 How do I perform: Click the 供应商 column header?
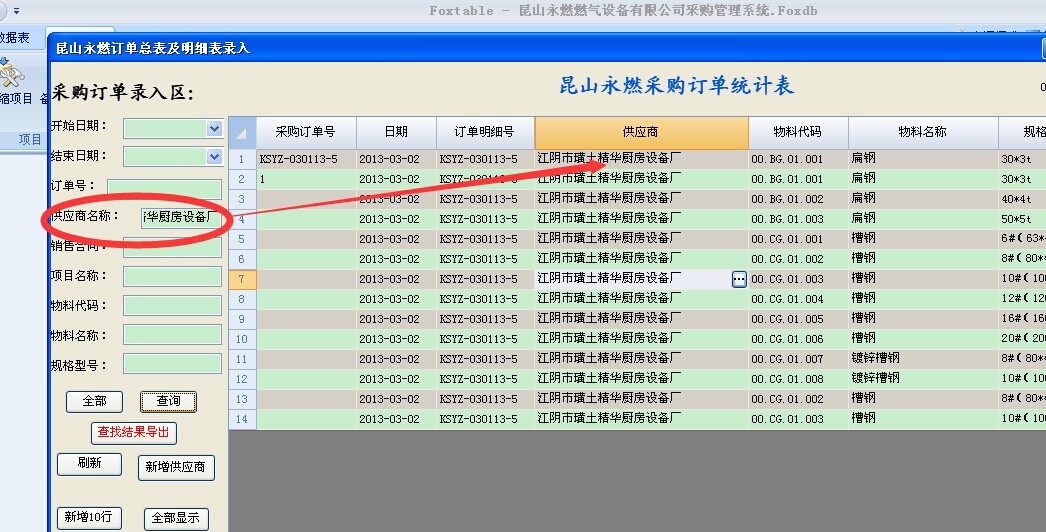click(641, 132)
